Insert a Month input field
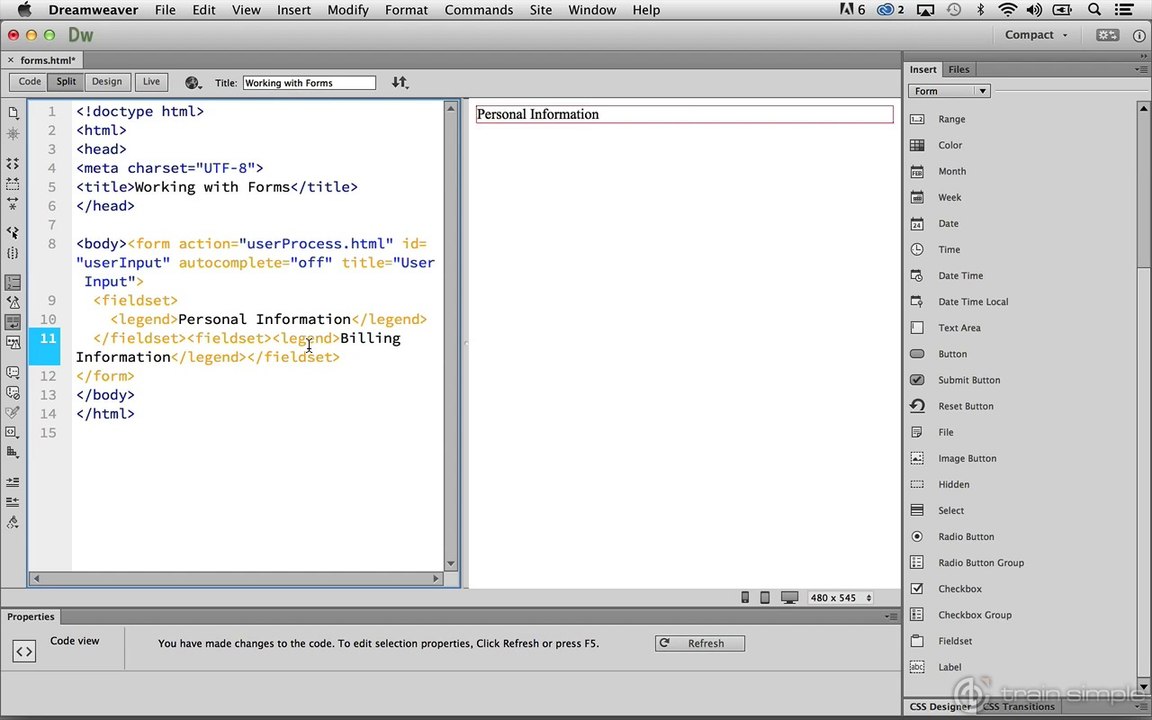The image size is (1152, 720). [x=951, y=171]
